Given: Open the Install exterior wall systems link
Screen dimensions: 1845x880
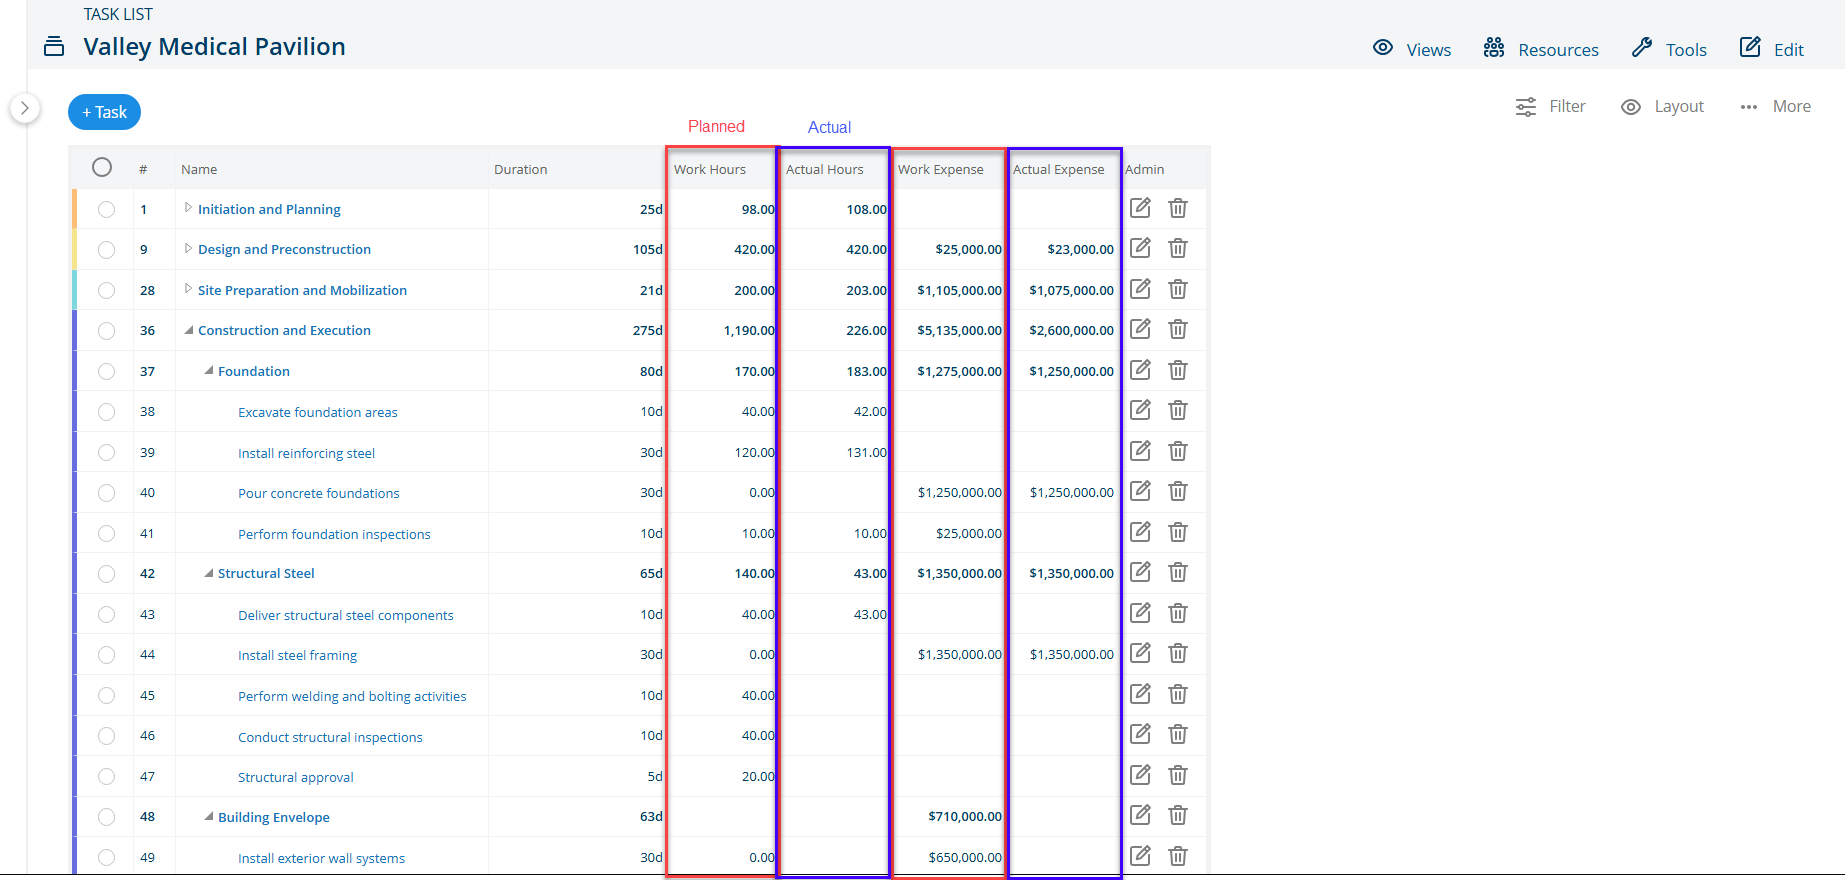Looking at the screenshot, I should click(x=321, y=858).
